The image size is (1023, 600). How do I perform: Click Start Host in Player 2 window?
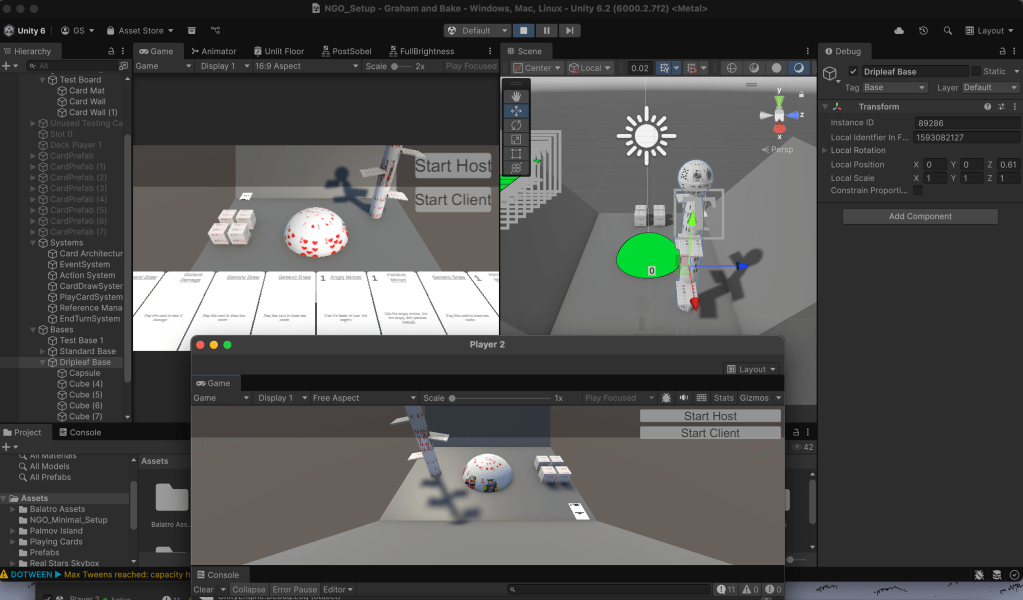(x=710, y=416)
